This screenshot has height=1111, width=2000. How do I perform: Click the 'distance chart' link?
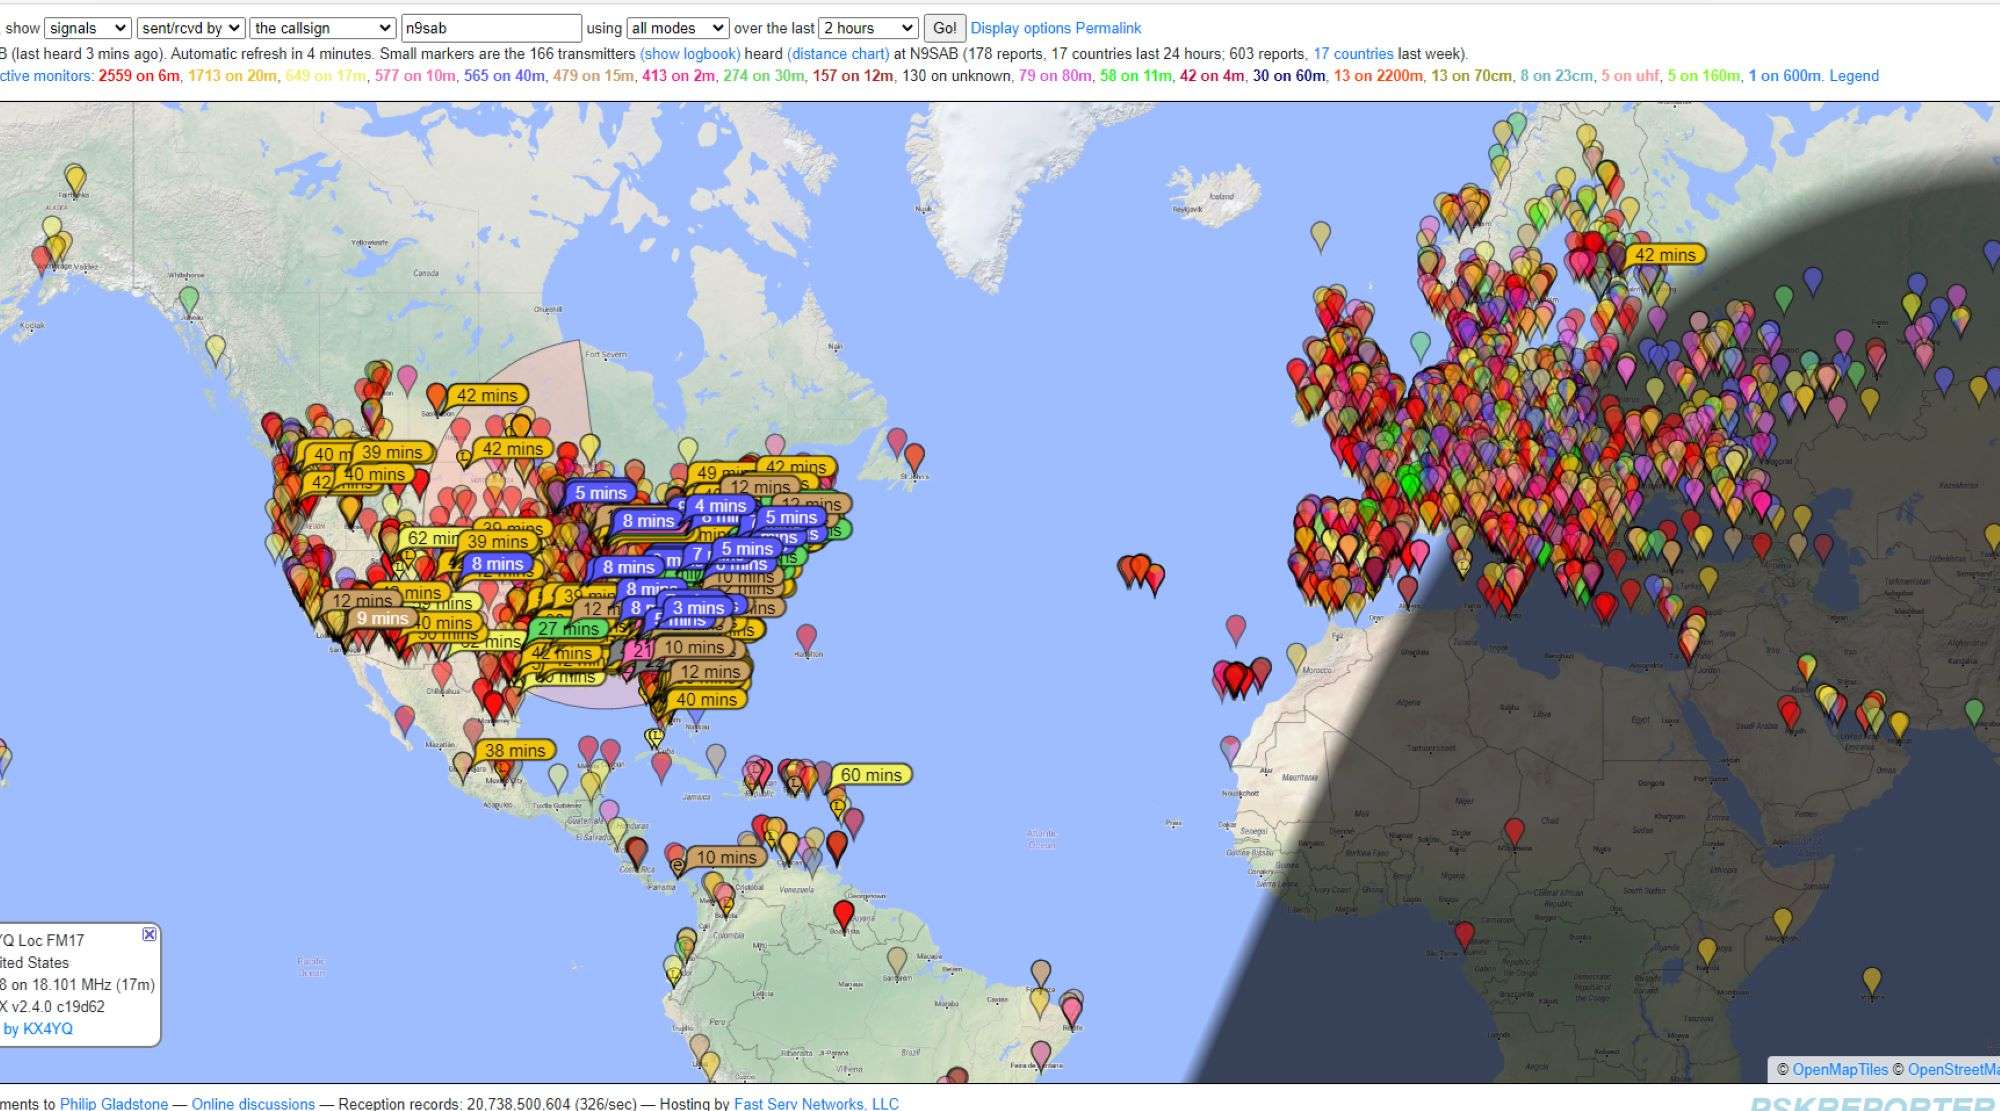coord(838,54)
